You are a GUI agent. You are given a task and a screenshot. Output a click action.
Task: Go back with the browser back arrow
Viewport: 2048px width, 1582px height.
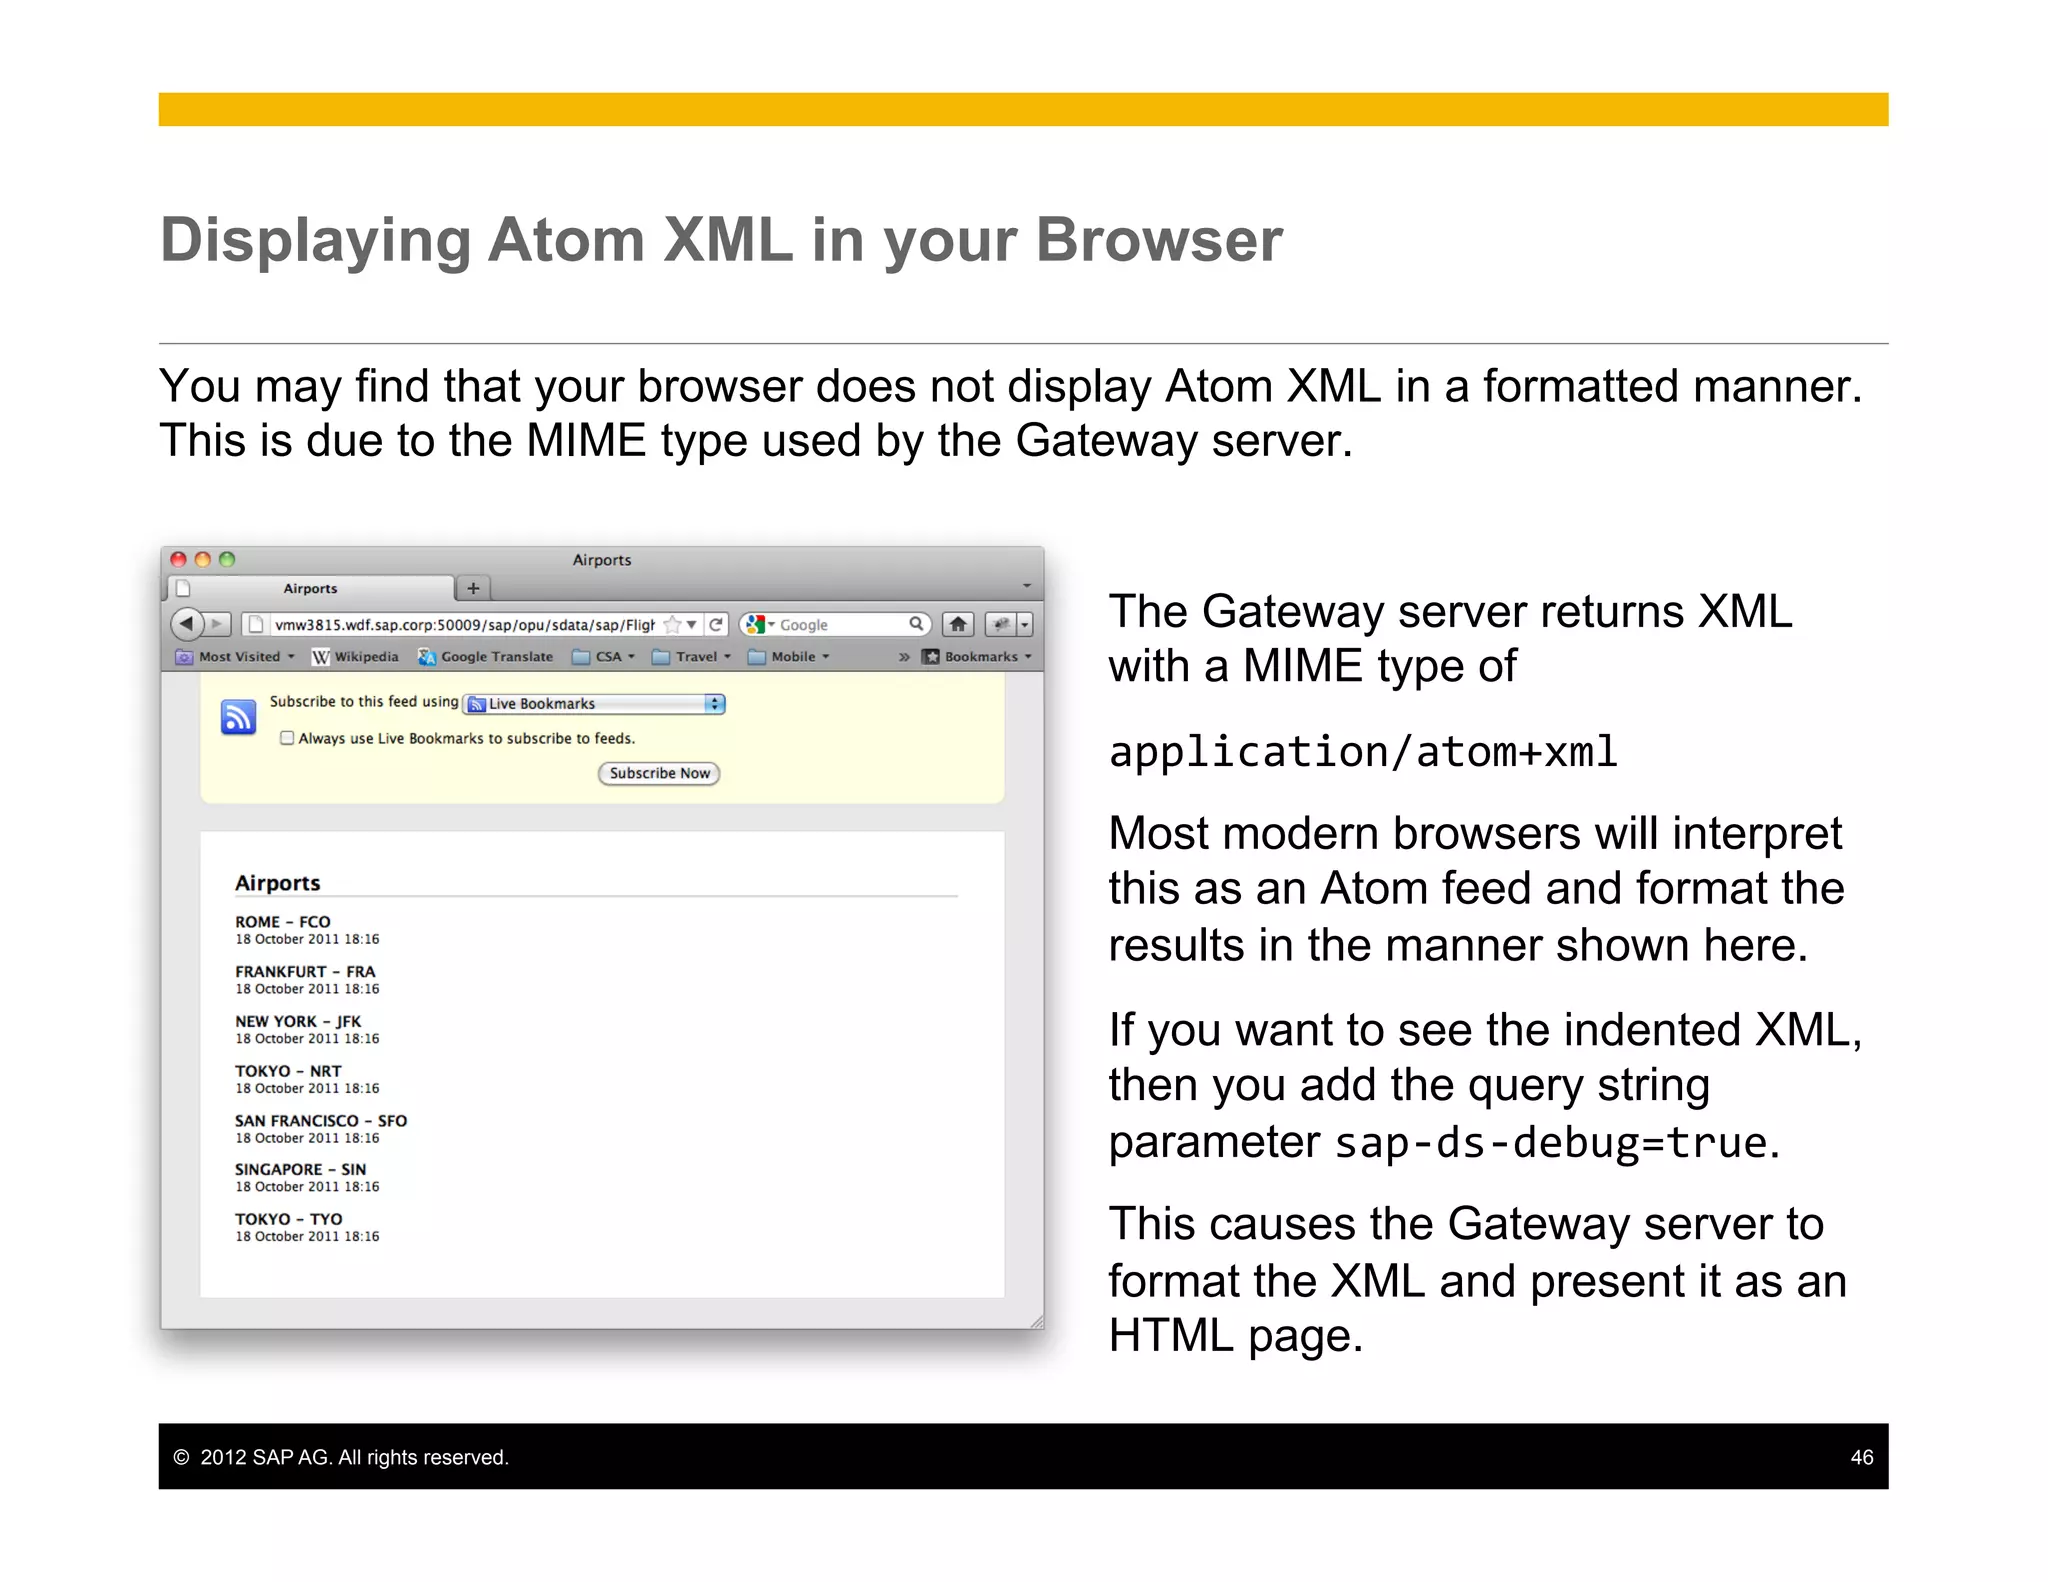(186, 624)
